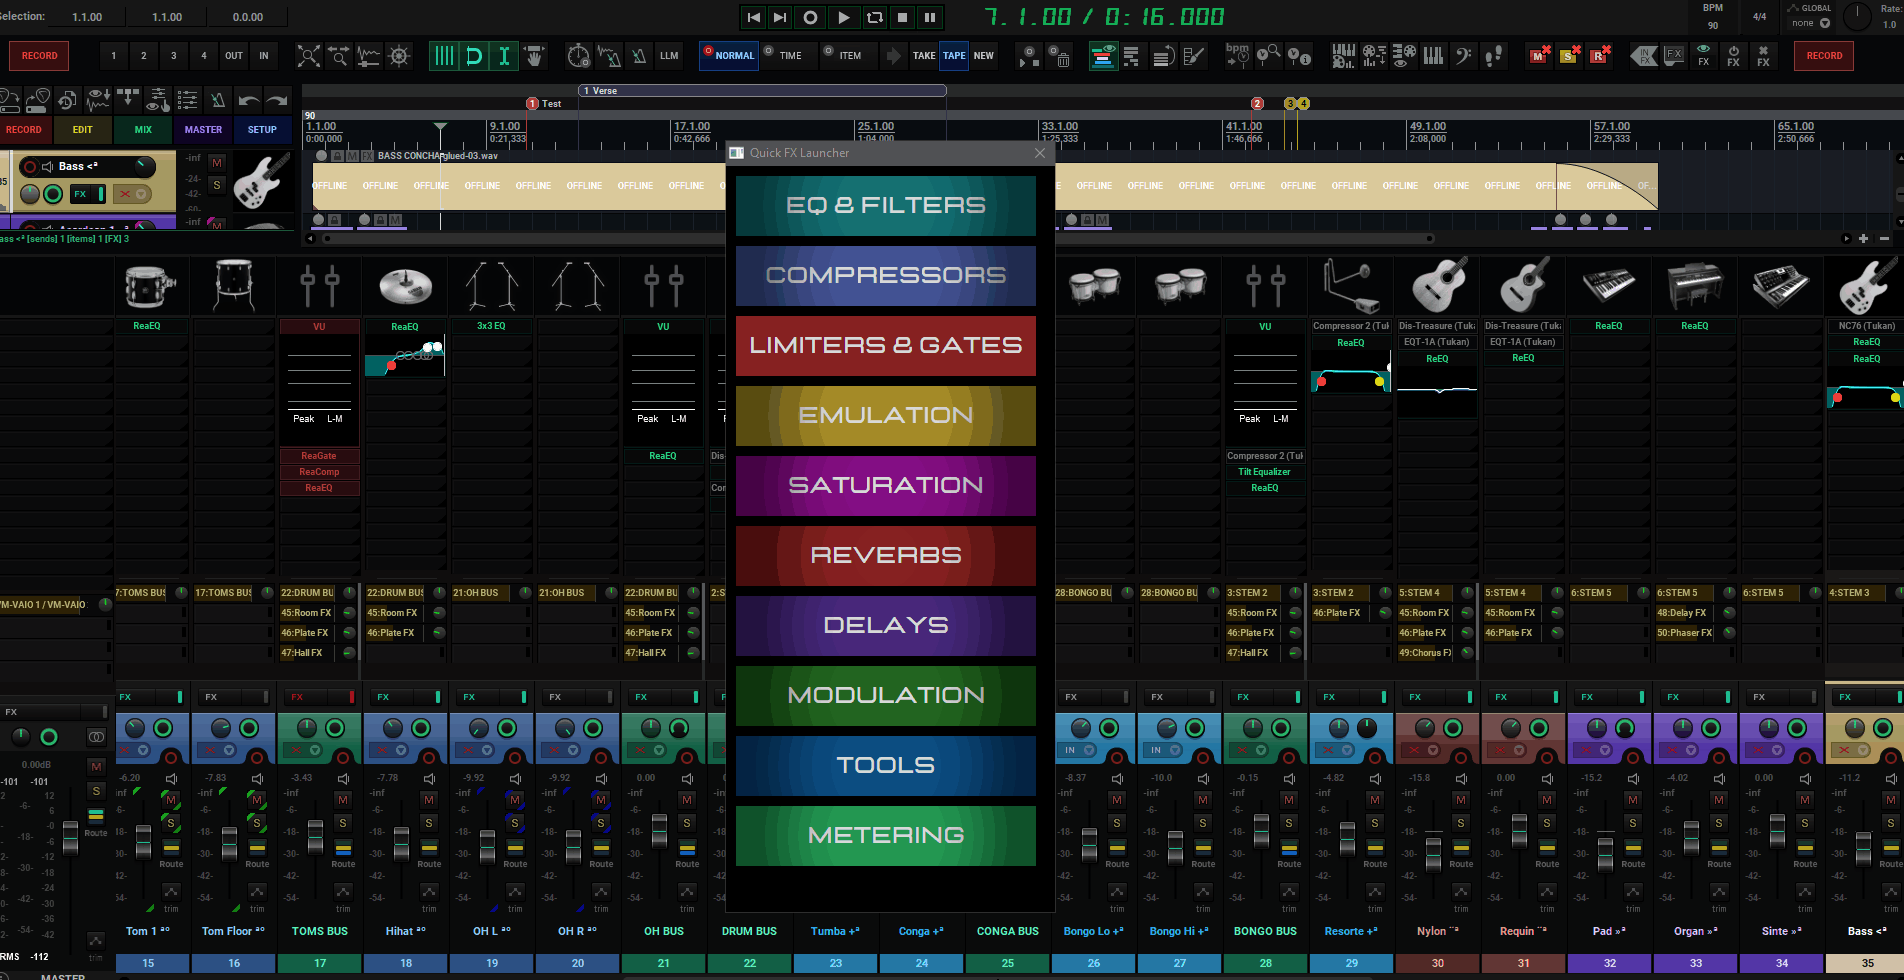
Task: Open the input arrow dropdown on Tom 1 strip
Action: 143,750
